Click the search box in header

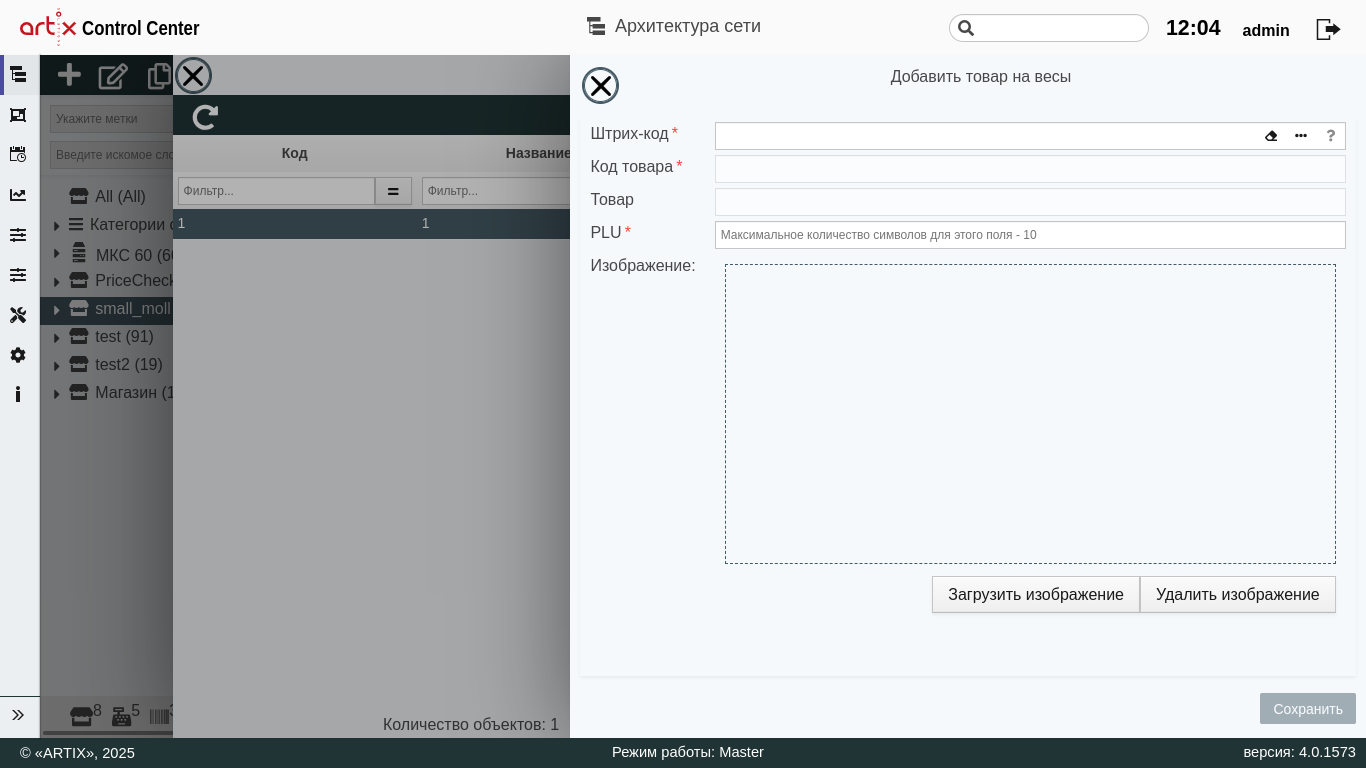(x=1058, y=28)
